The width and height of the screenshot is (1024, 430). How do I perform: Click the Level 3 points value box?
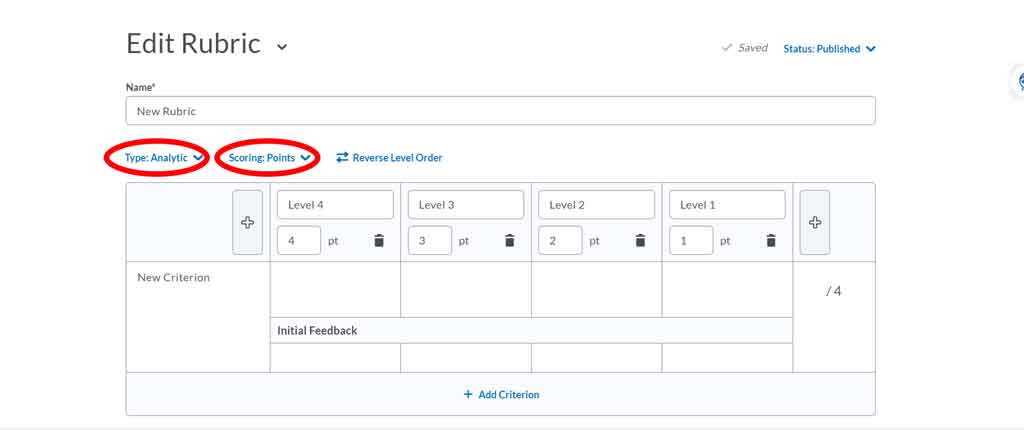click(429, 241)
